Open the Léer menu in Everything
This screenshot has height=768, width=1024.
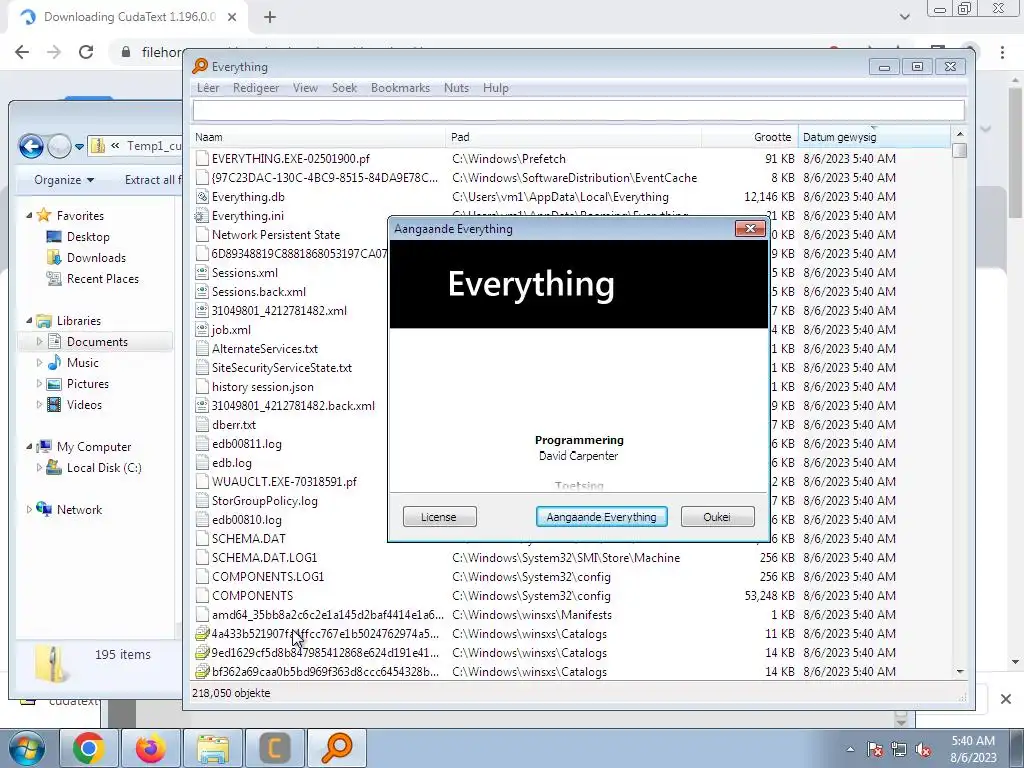click(x=208, y=88)
